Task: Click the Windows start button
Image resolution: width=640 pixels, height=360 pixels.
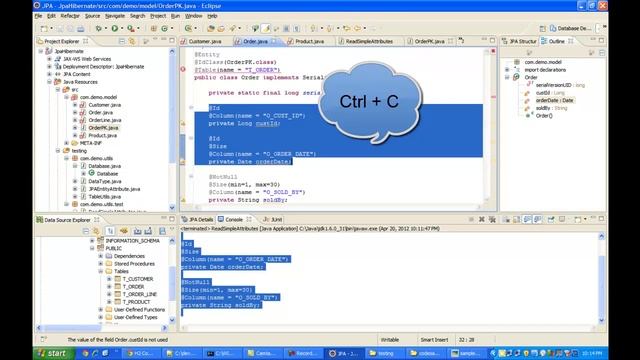Action: [x=53, y=353]
